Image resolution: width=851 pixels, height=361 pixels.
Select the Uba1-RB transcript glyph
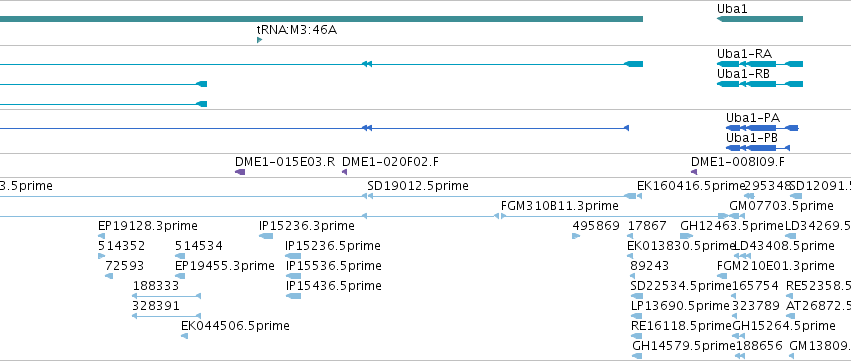(x=760, y=84)
